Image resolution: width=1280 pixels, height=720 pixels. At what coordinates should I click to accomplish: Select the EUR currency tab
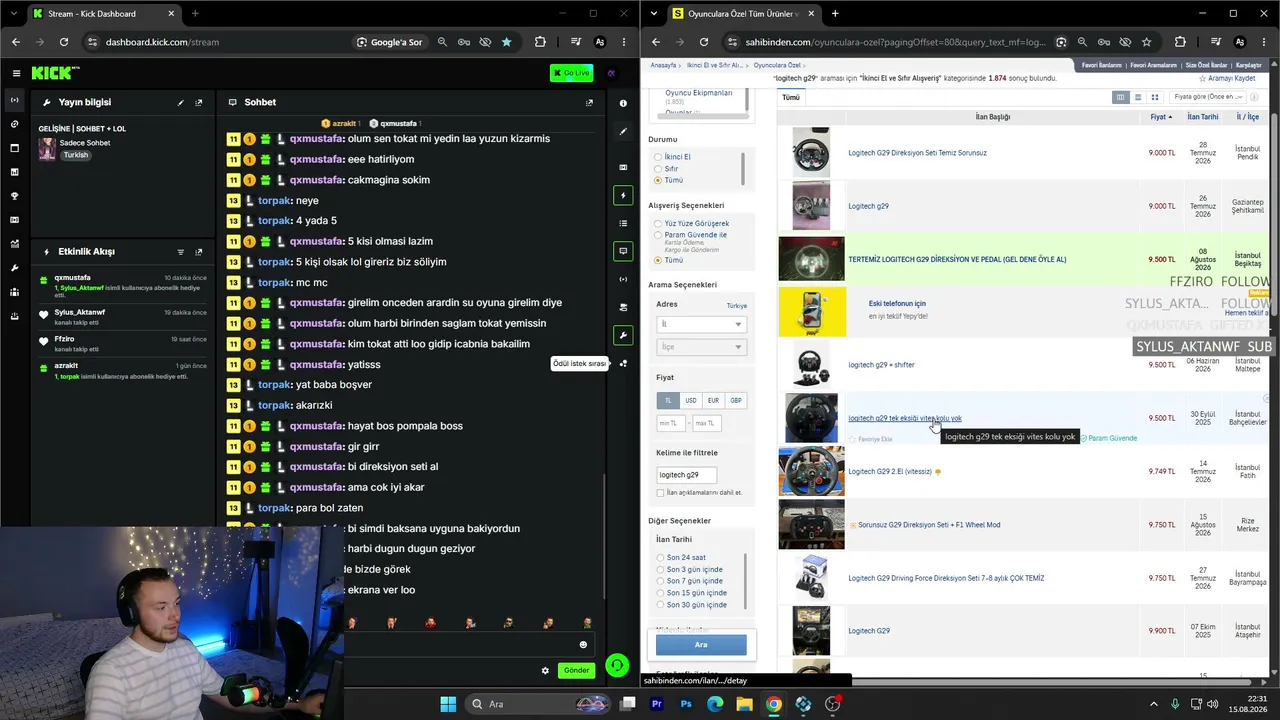[713, 400]
